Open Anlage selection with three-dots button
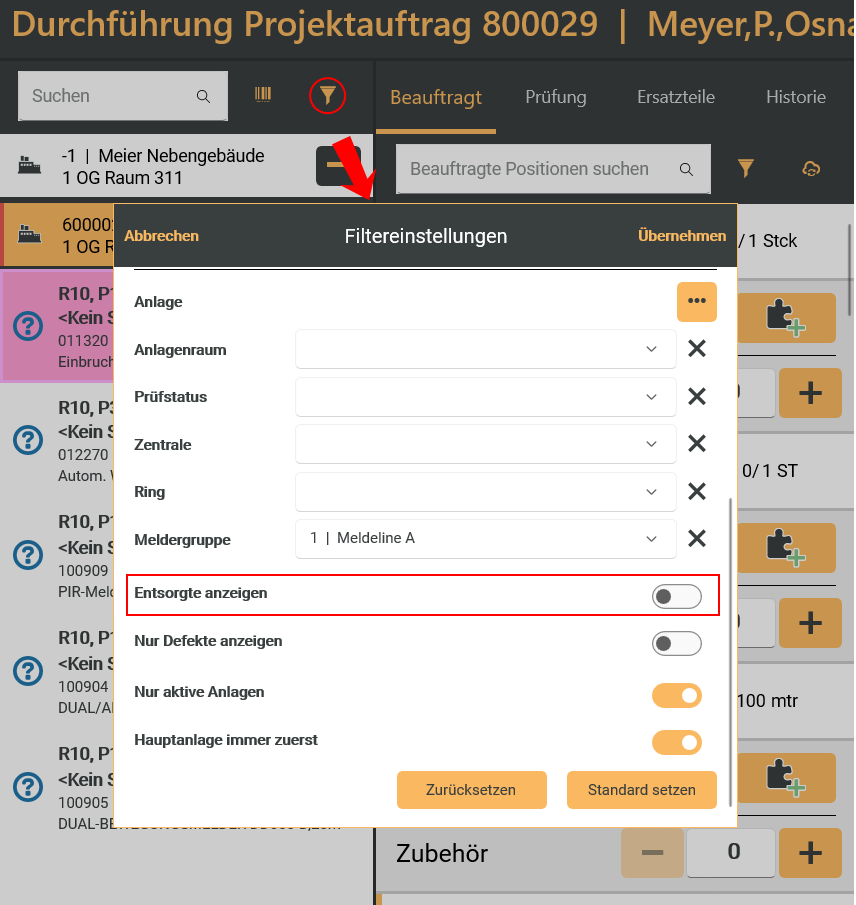 [x=696, y=301]
